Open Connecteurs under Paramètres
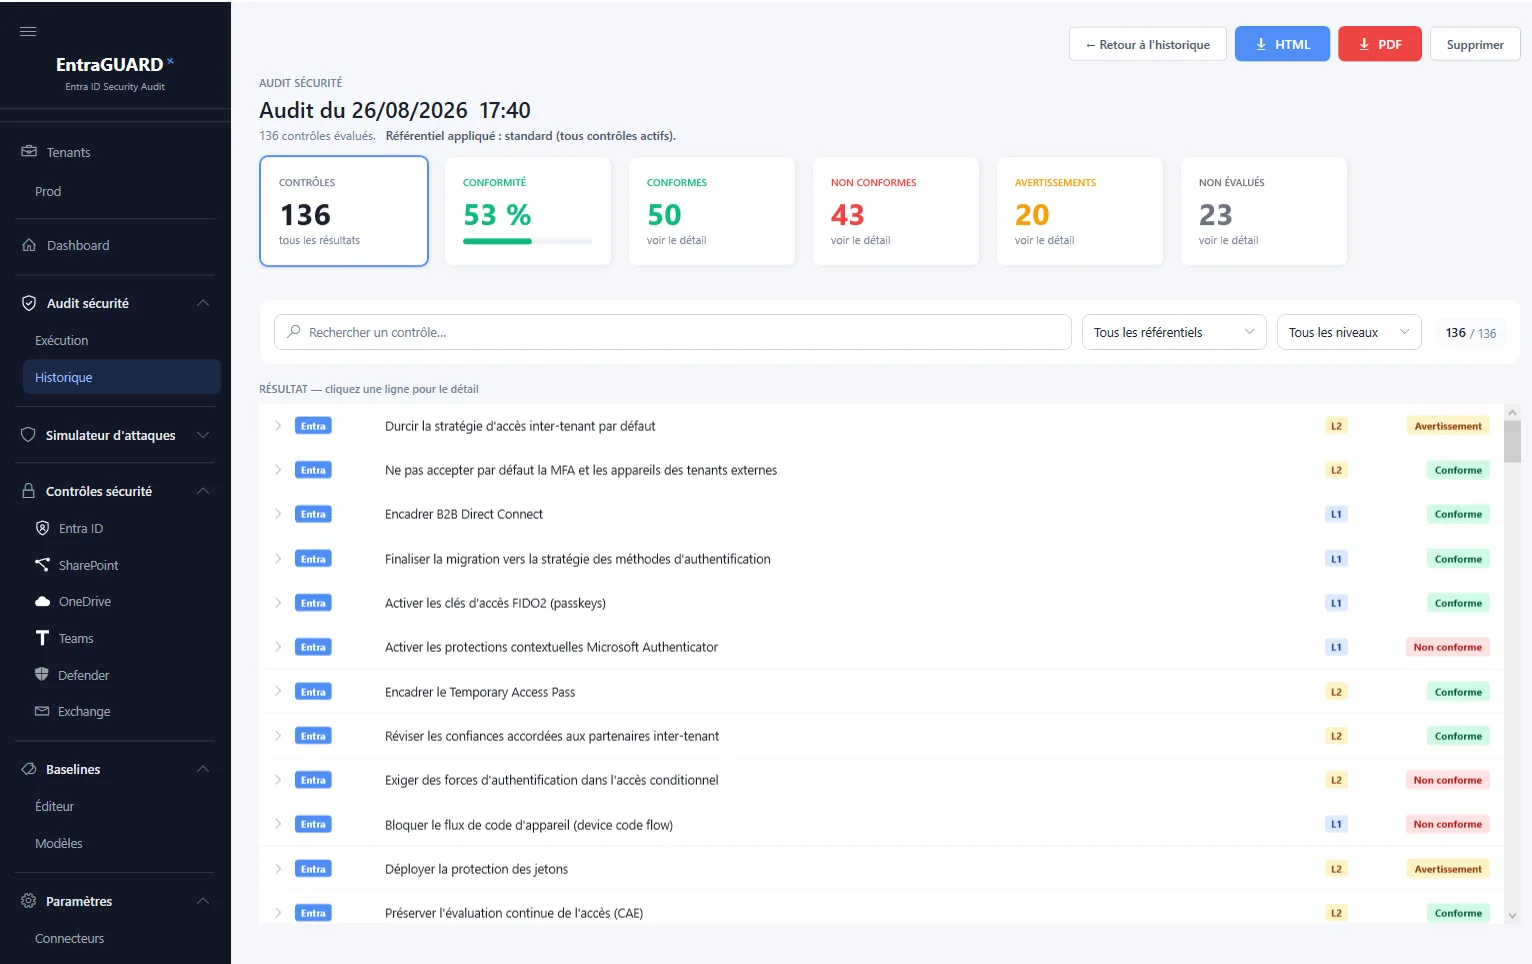 70,938
